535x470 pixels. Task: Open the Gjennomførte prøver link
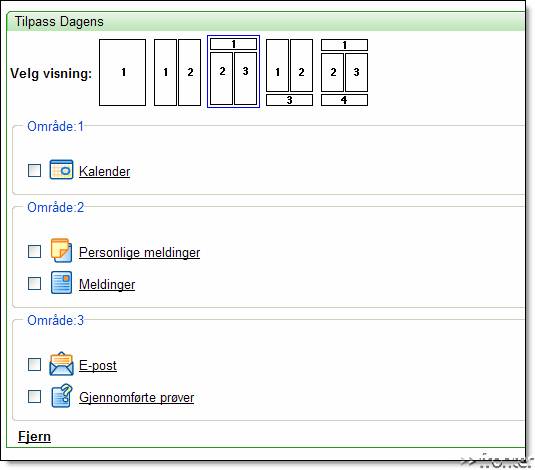point(136,398)
